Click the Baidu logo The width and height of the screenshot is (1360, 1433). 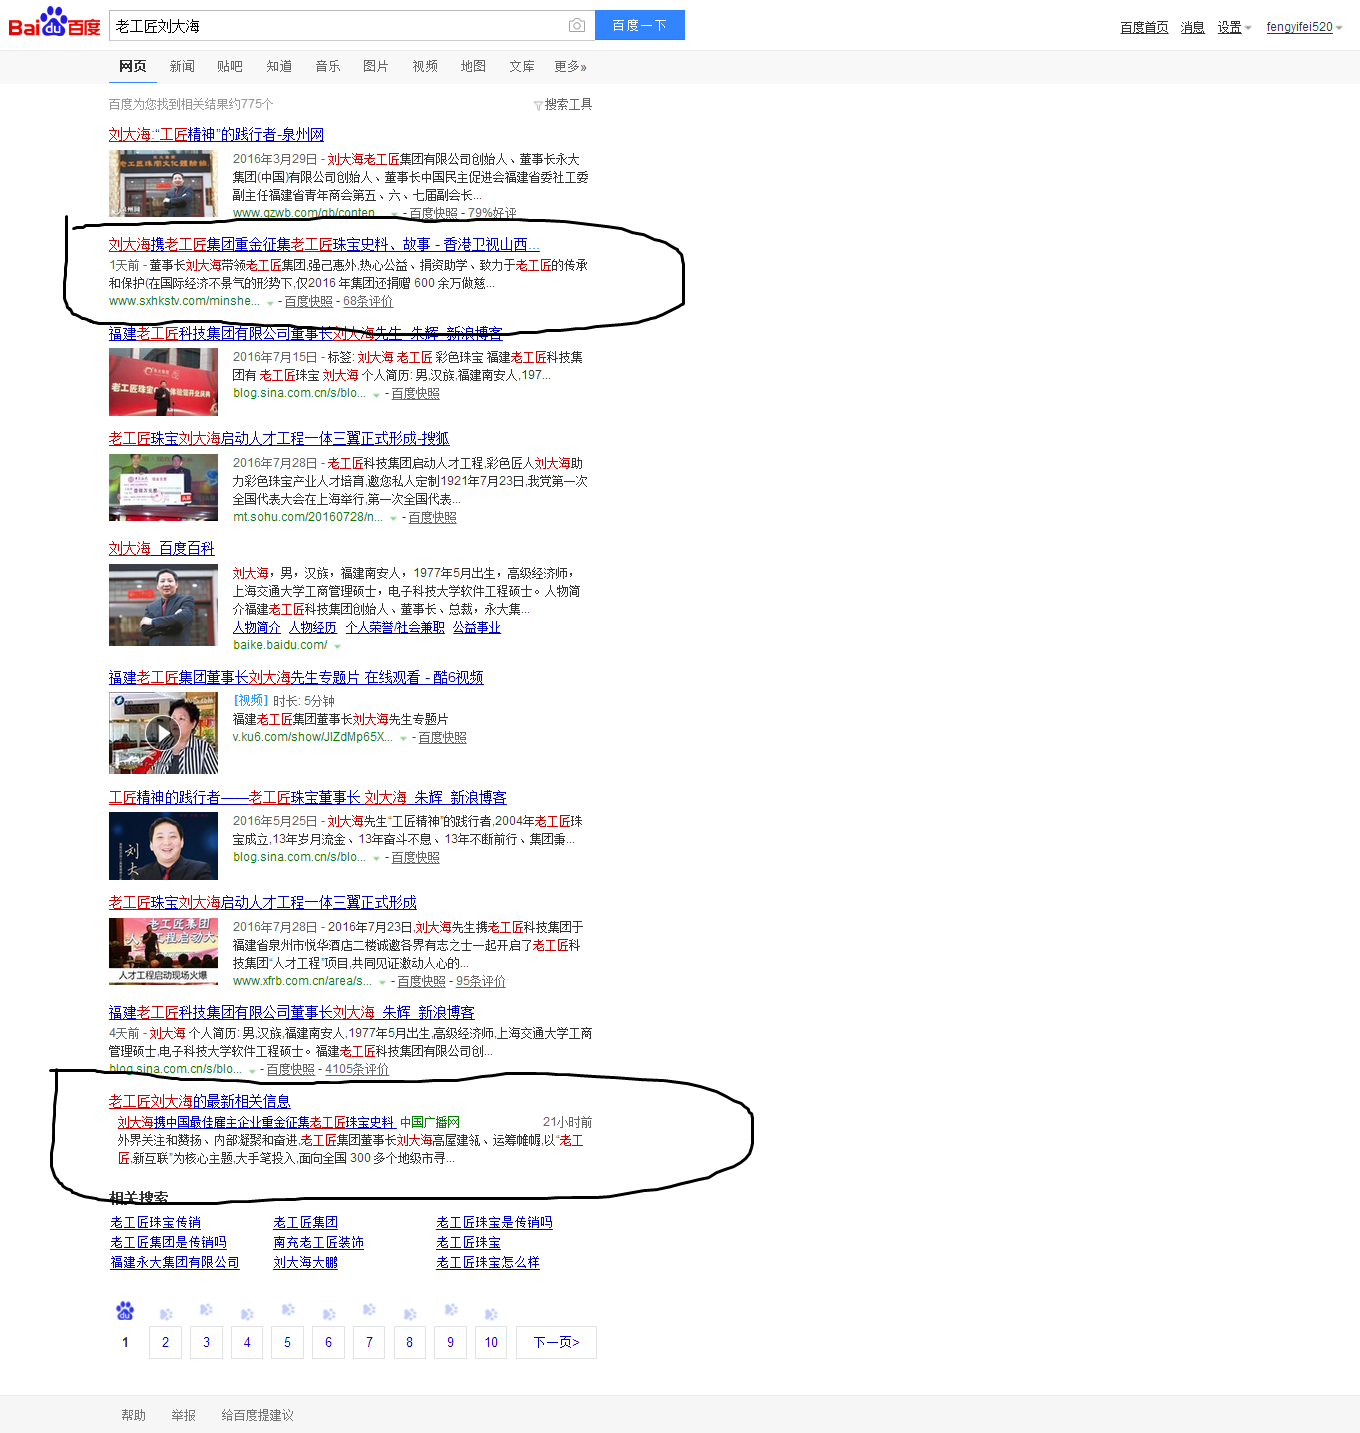click(54, 23)
